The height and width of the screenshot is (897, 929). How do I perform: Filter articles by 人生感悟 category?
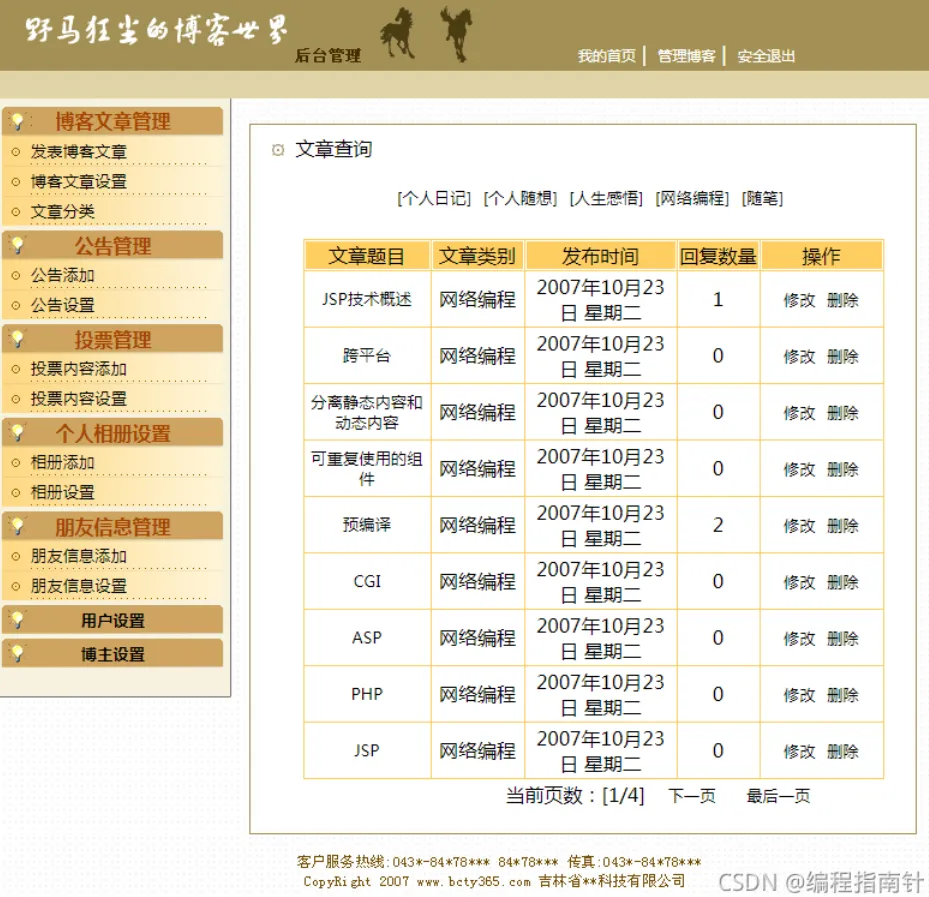(x=606, y=198)
